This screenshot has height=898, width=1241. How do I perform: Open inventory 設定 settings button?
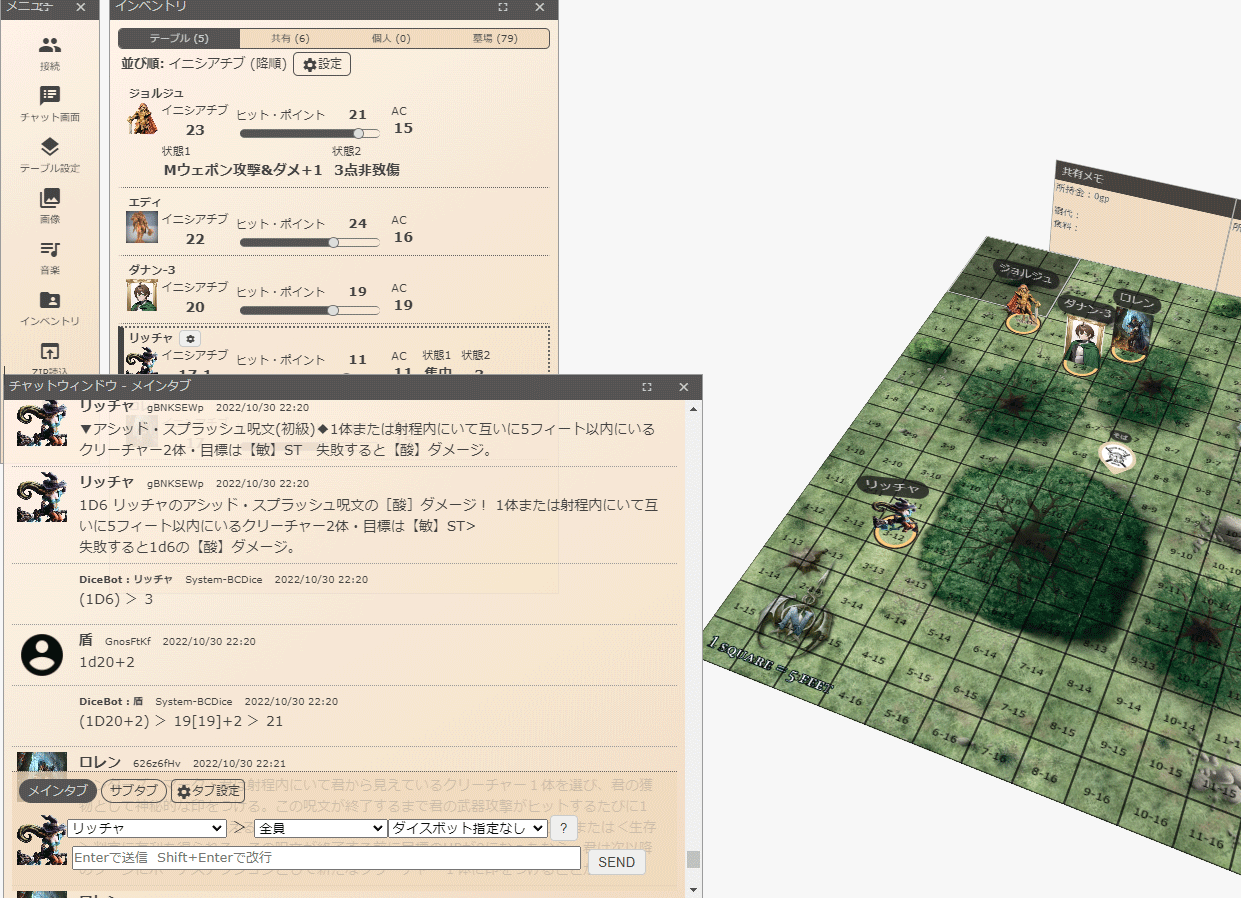pyautogui.click(x=322, y=64)
